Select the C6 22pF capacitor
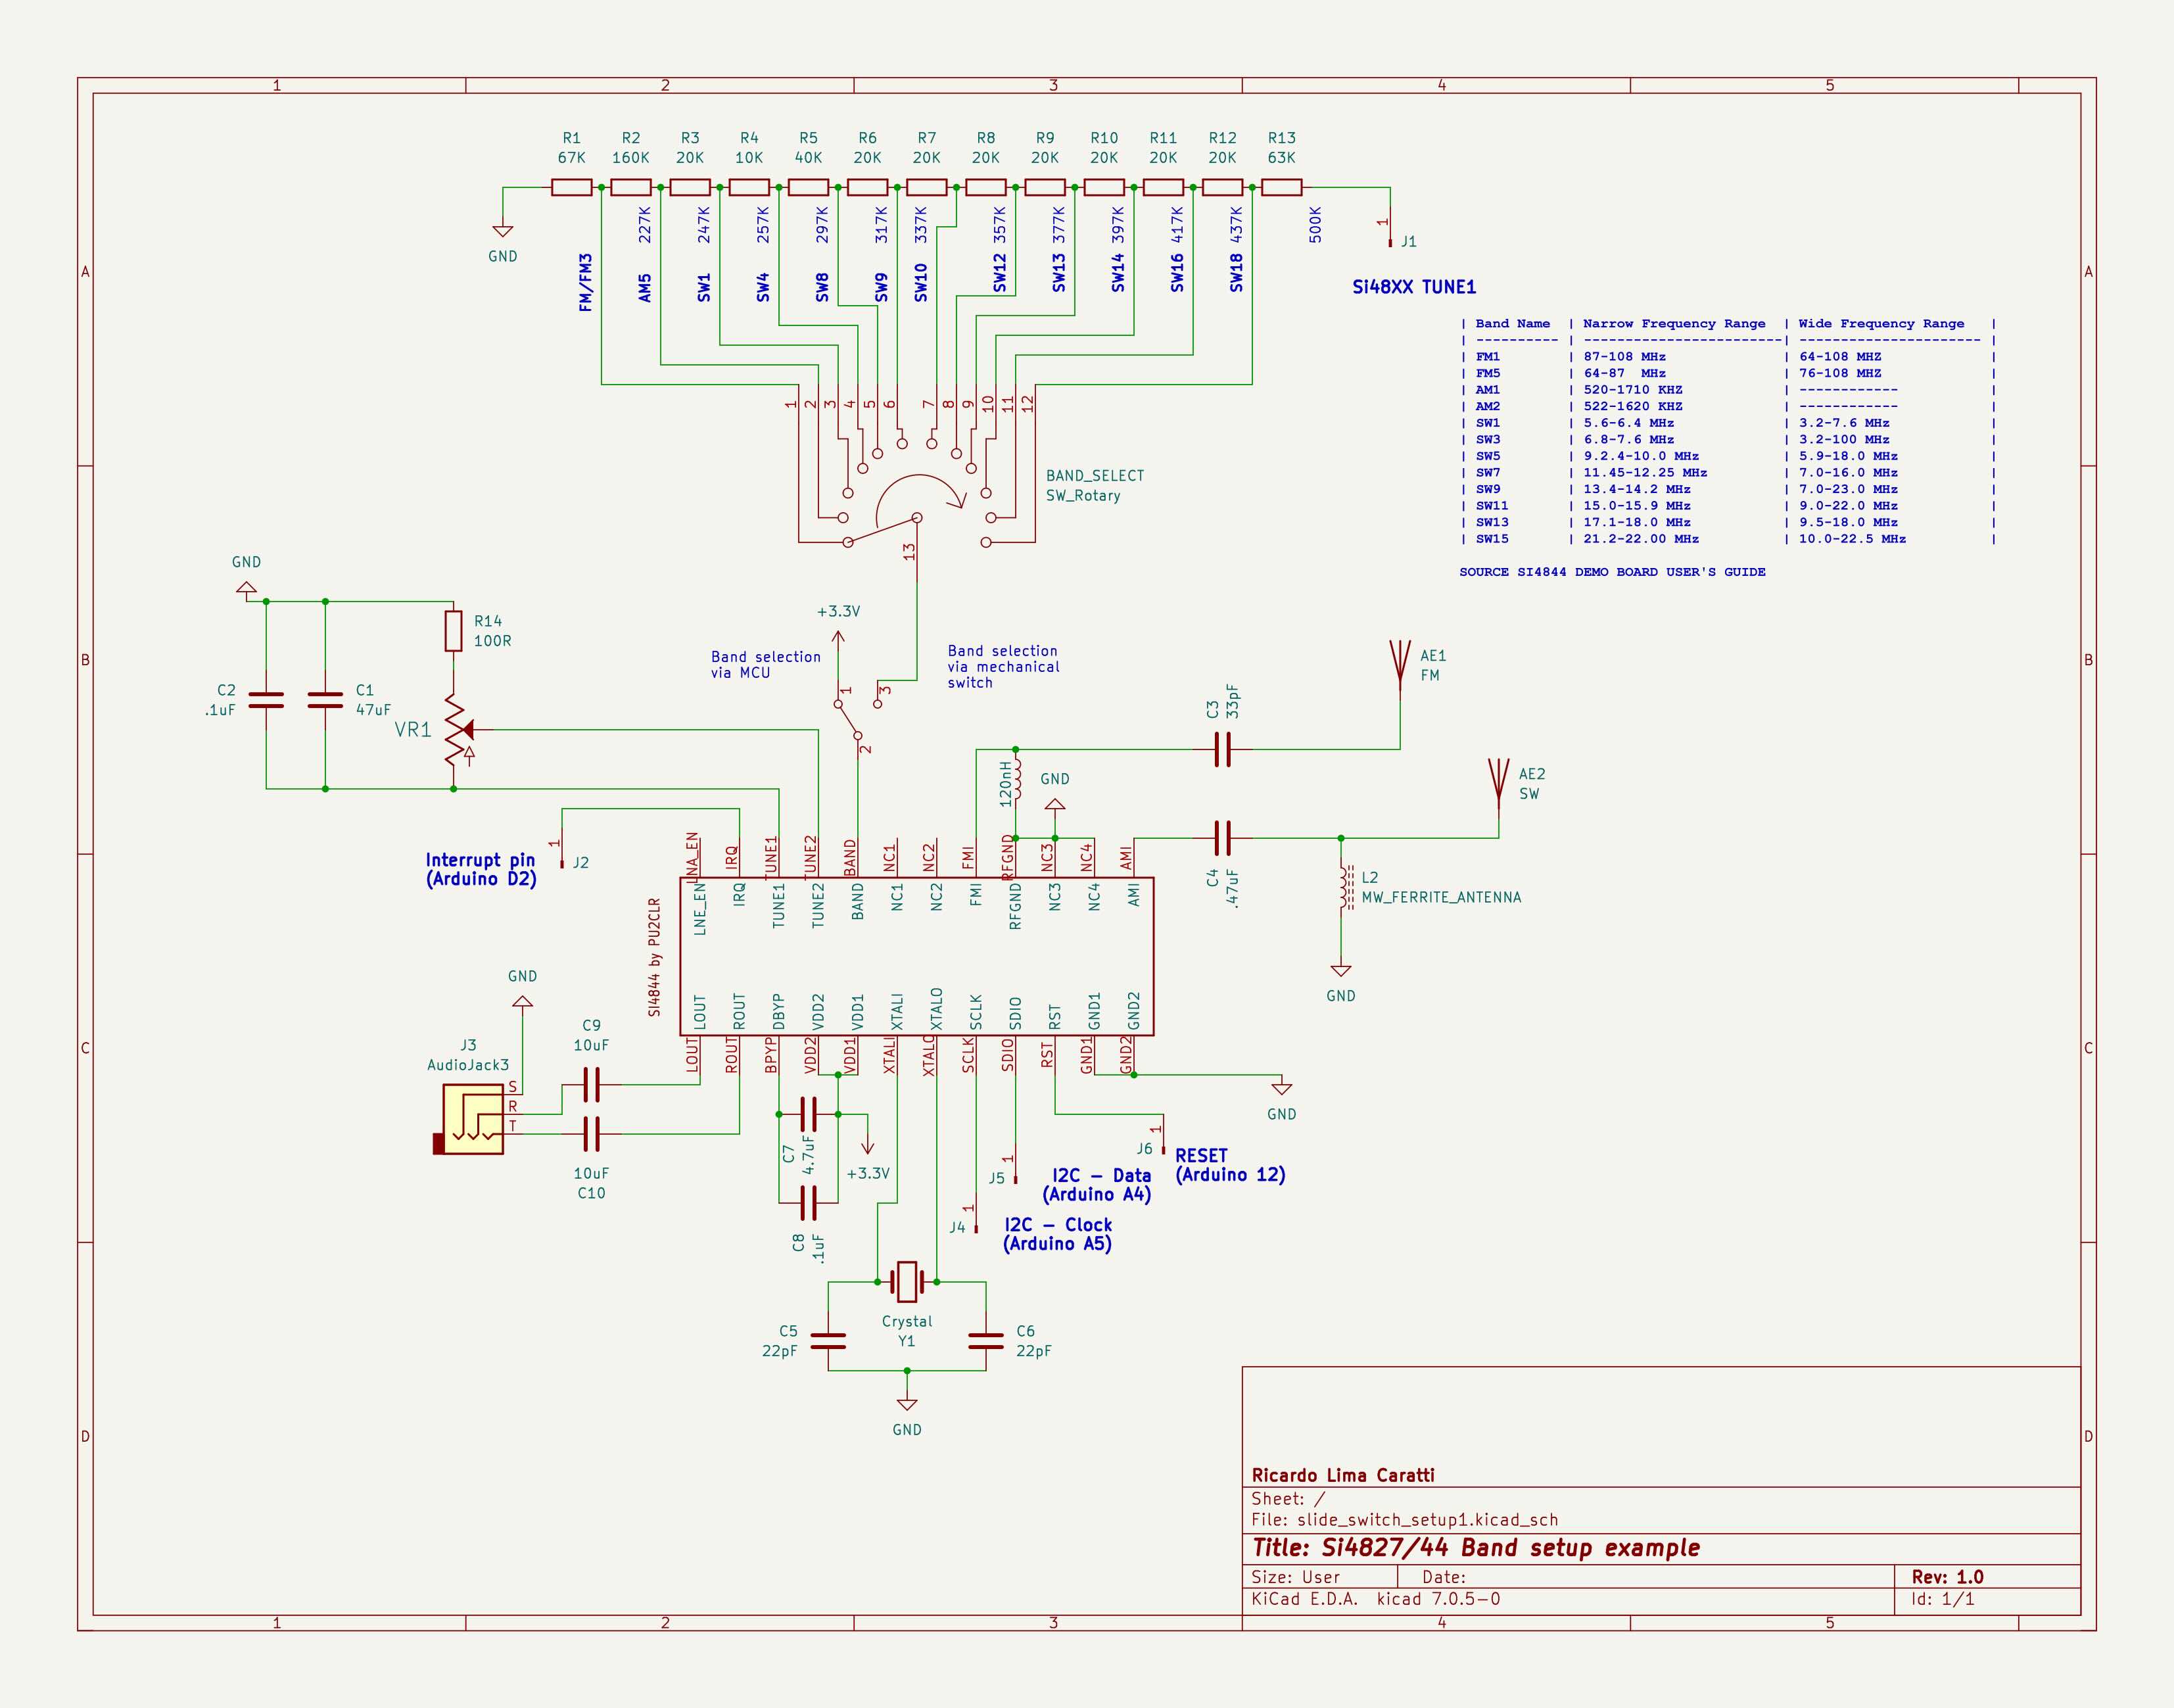Viewport: 2174px width, 1708px height. pyautogui.click(x=986, y=1341)
